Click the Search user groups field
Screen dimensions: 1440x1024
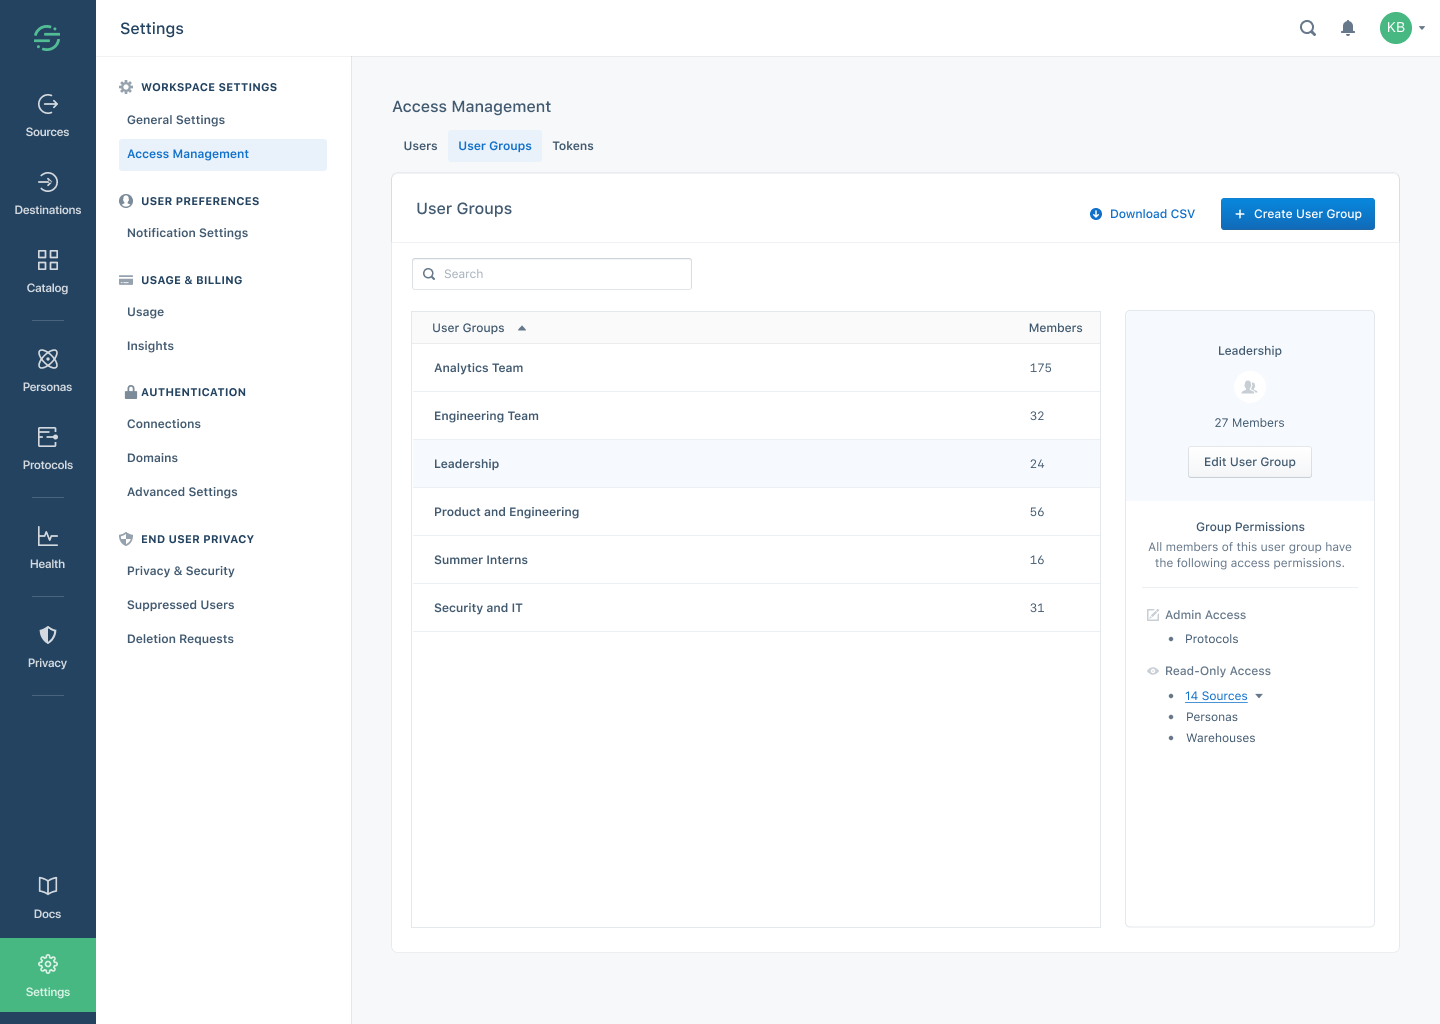(551, 273)
